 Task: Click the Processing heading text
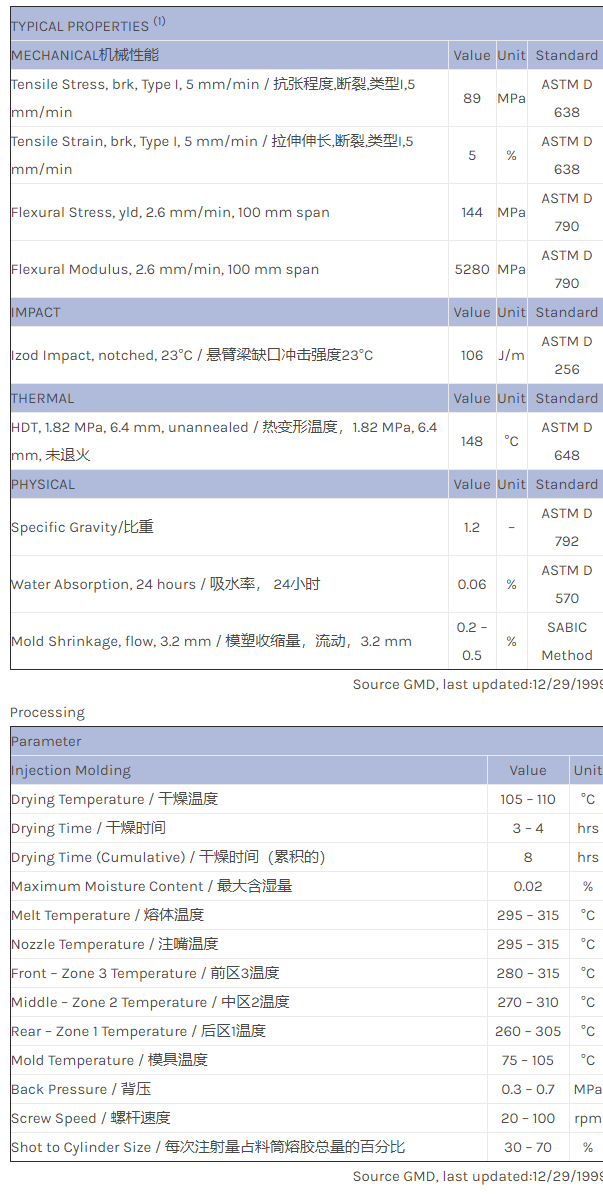coord(47,712)
